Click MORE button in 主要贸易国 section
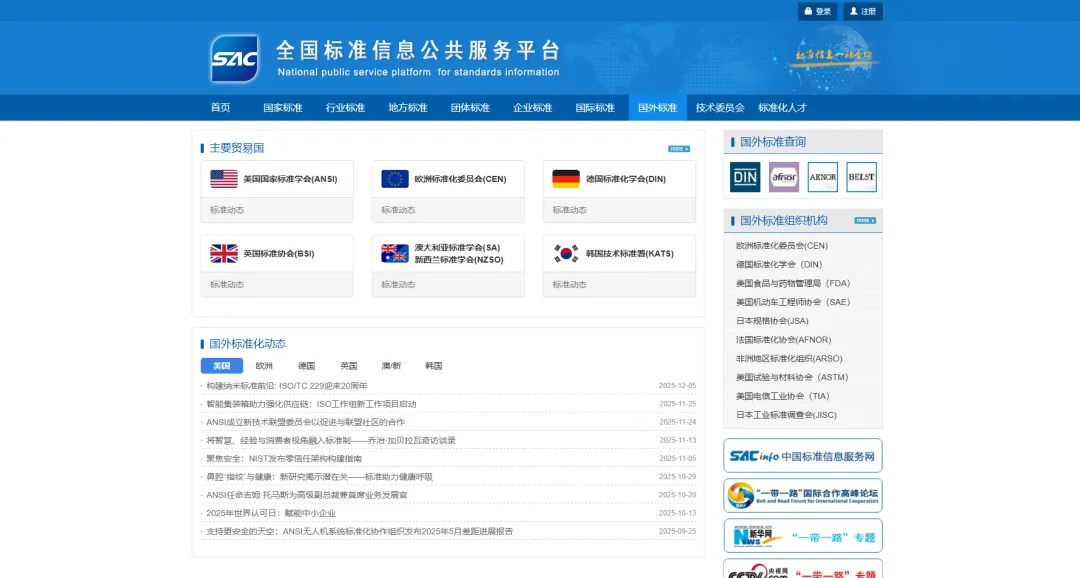The width and height of the screenshot is (1080, 578). (x=678, y=149)
